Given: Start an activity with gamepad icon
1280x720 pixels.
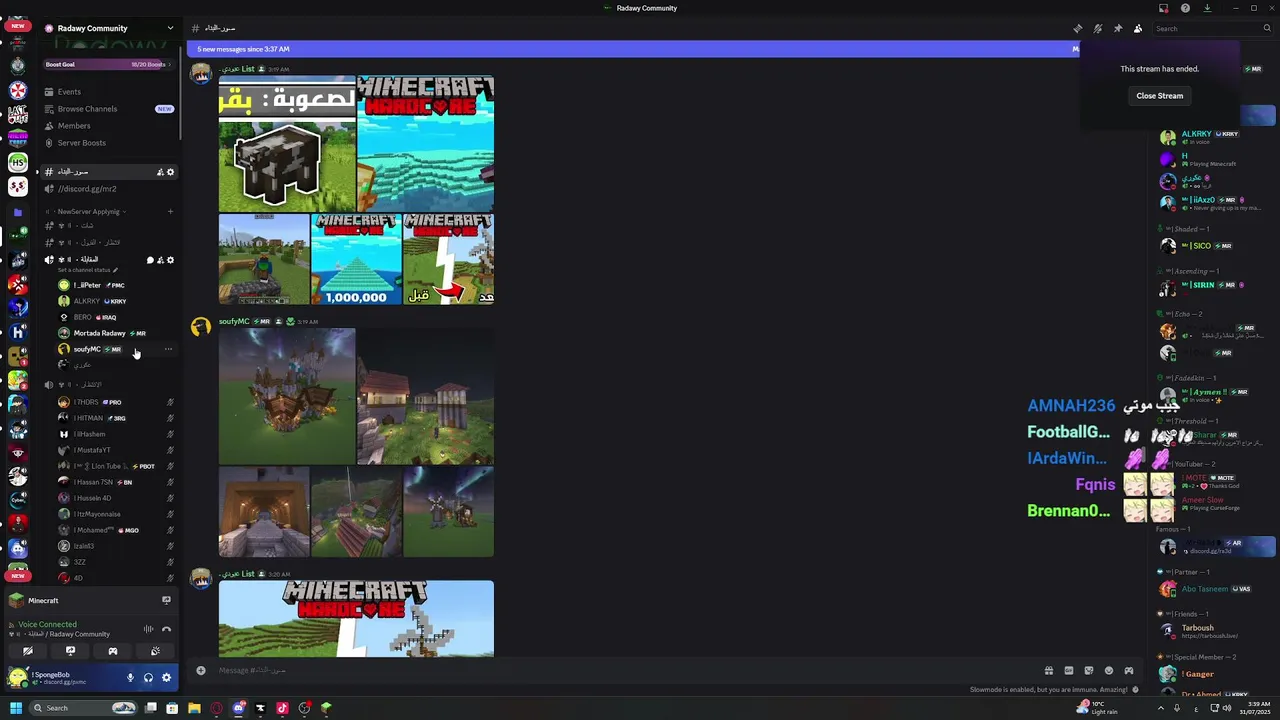Looking at the screenshot, I should pyautogui.click(x=113, y=651).
